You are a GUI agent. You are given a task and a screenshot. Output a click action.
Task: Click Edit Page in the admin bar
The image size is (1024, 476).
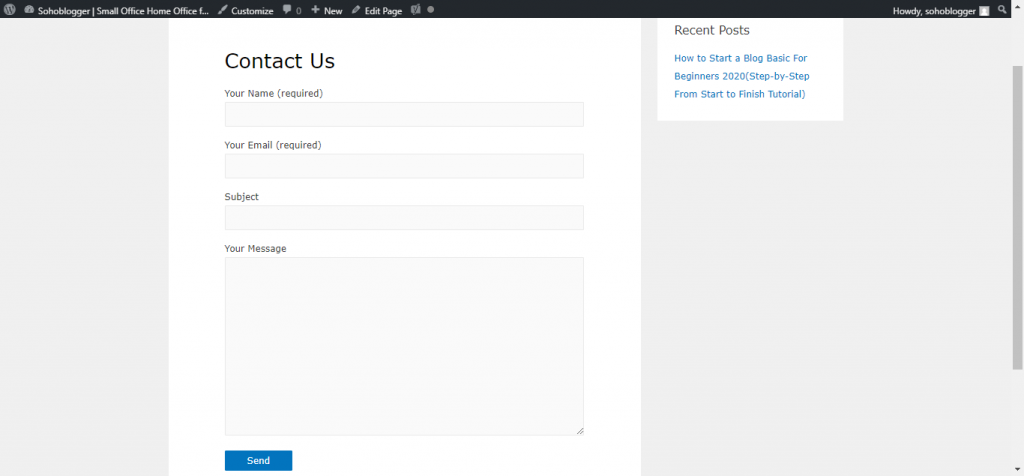click(x=377, y=10)
